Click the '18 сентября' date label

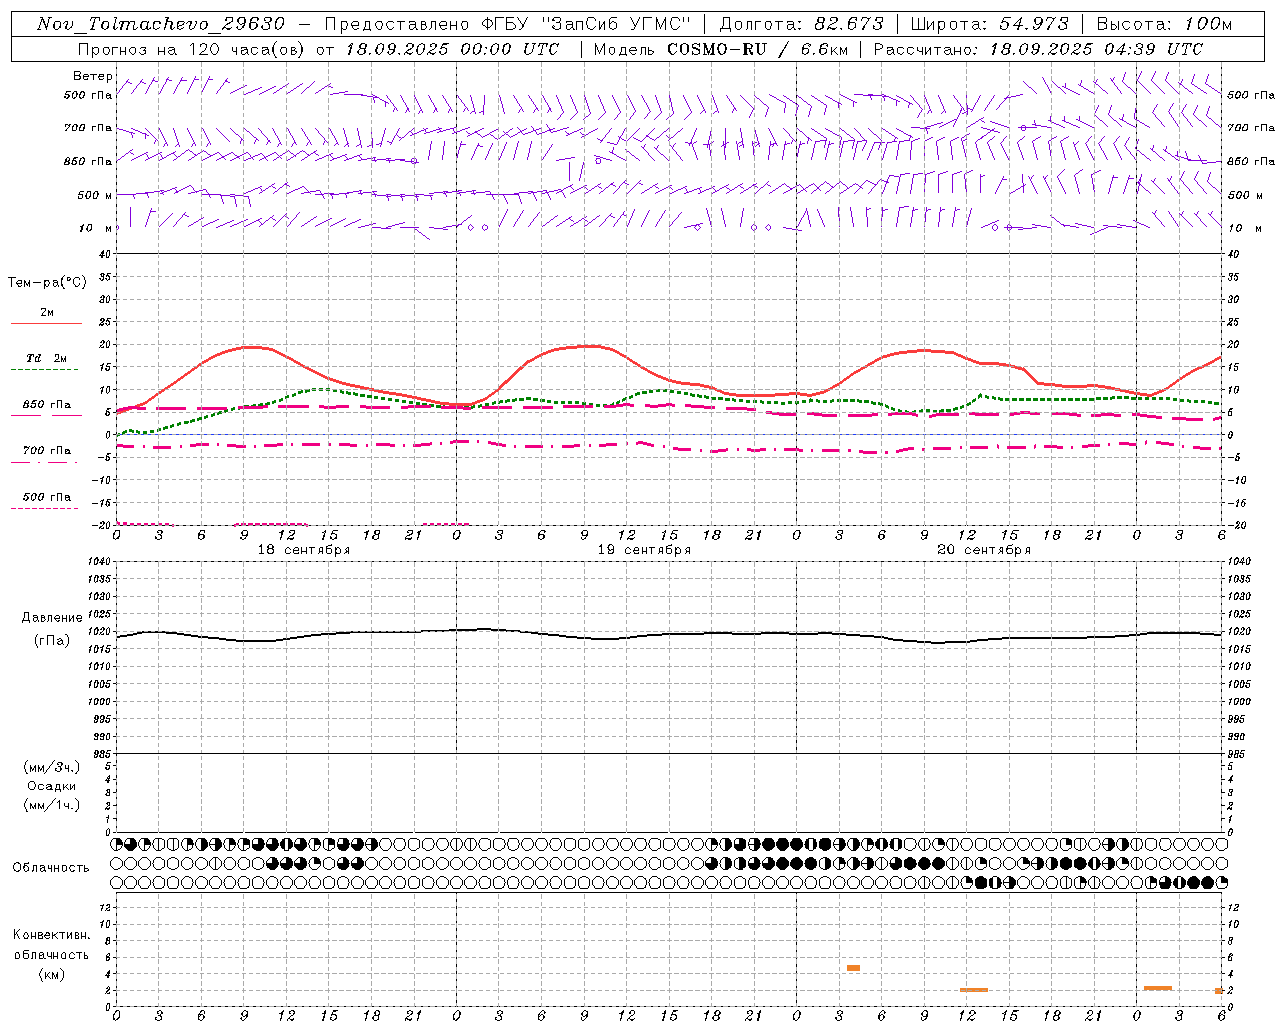point(304,550)
